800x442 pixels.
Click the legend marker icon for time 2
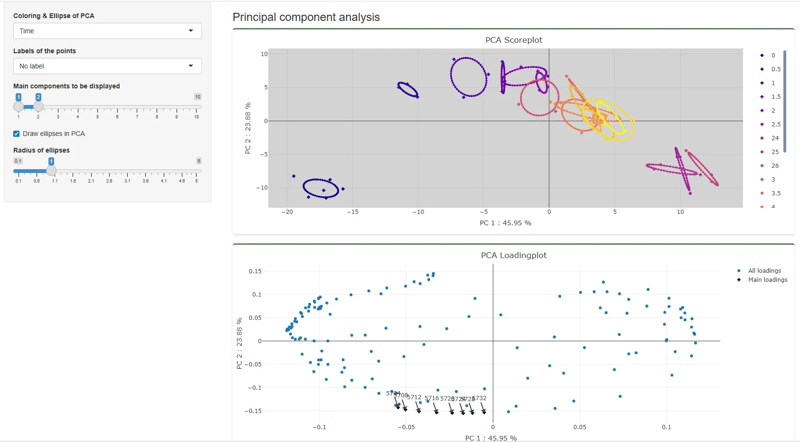coord(762,111)
